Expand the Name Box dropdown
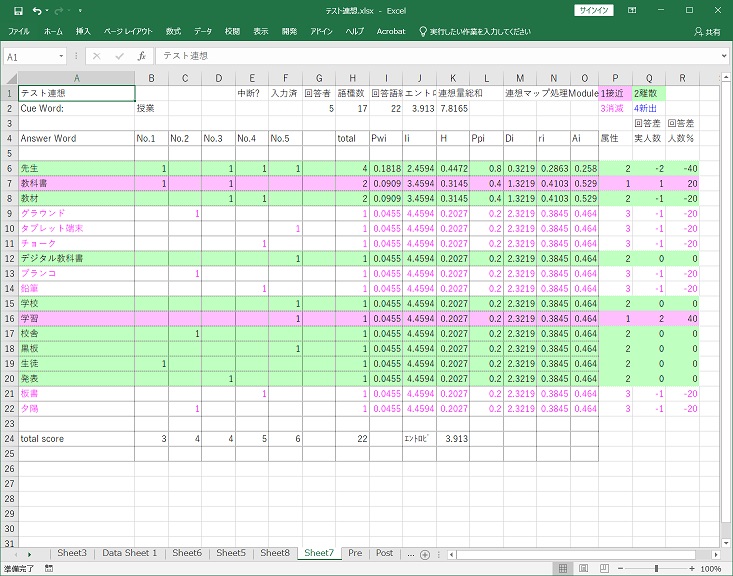This screenshot has width=733, height=576. point(61,57)
